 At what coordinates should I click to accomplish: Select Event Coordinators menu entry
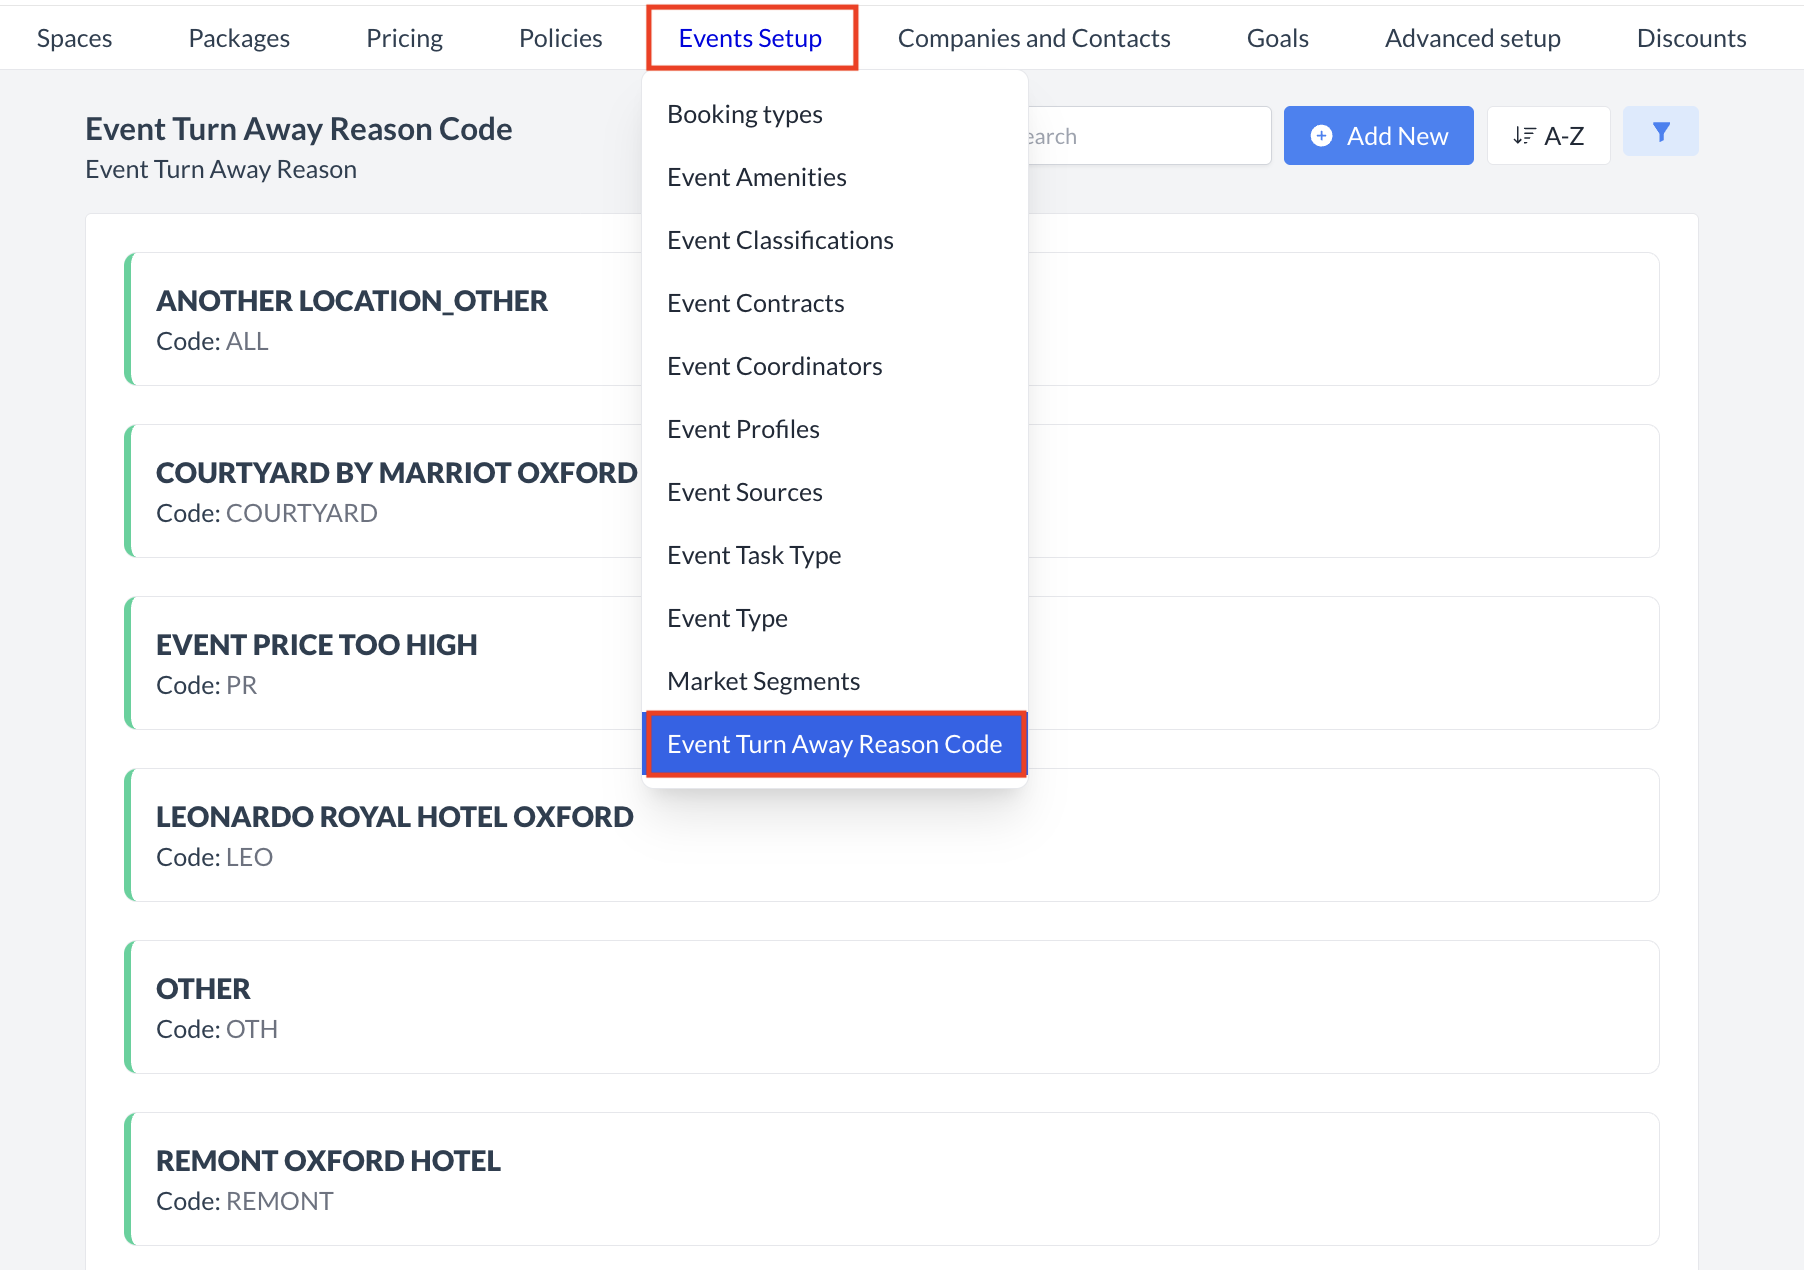click(x=774, y=366)
